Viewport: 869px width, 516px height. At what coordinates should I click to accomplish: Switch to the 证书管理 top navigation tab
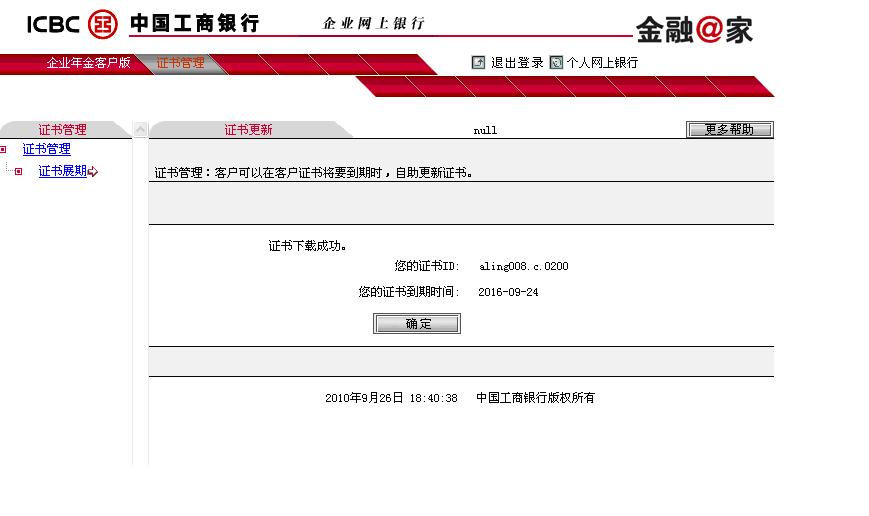point(180,63)
